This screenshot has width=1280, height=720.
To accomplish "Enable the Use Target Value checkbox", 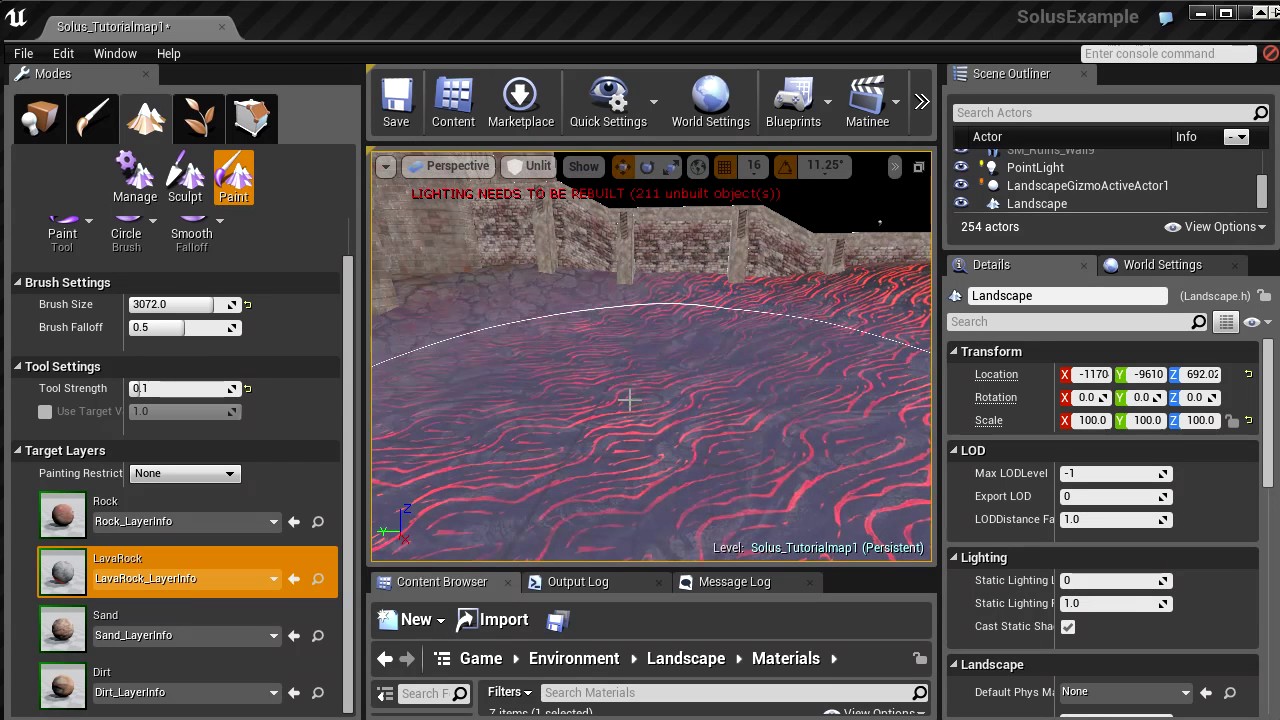I will coord(45,412).
